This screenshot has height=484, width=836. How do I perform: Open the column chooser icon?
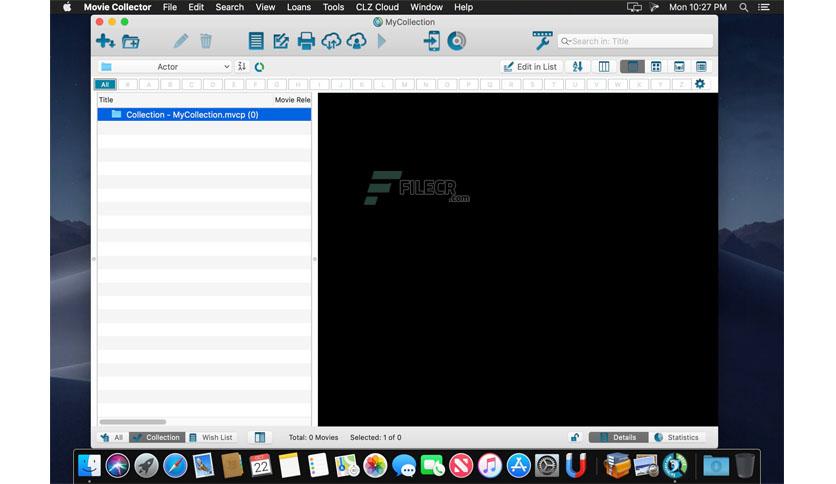tap(604, 67)
